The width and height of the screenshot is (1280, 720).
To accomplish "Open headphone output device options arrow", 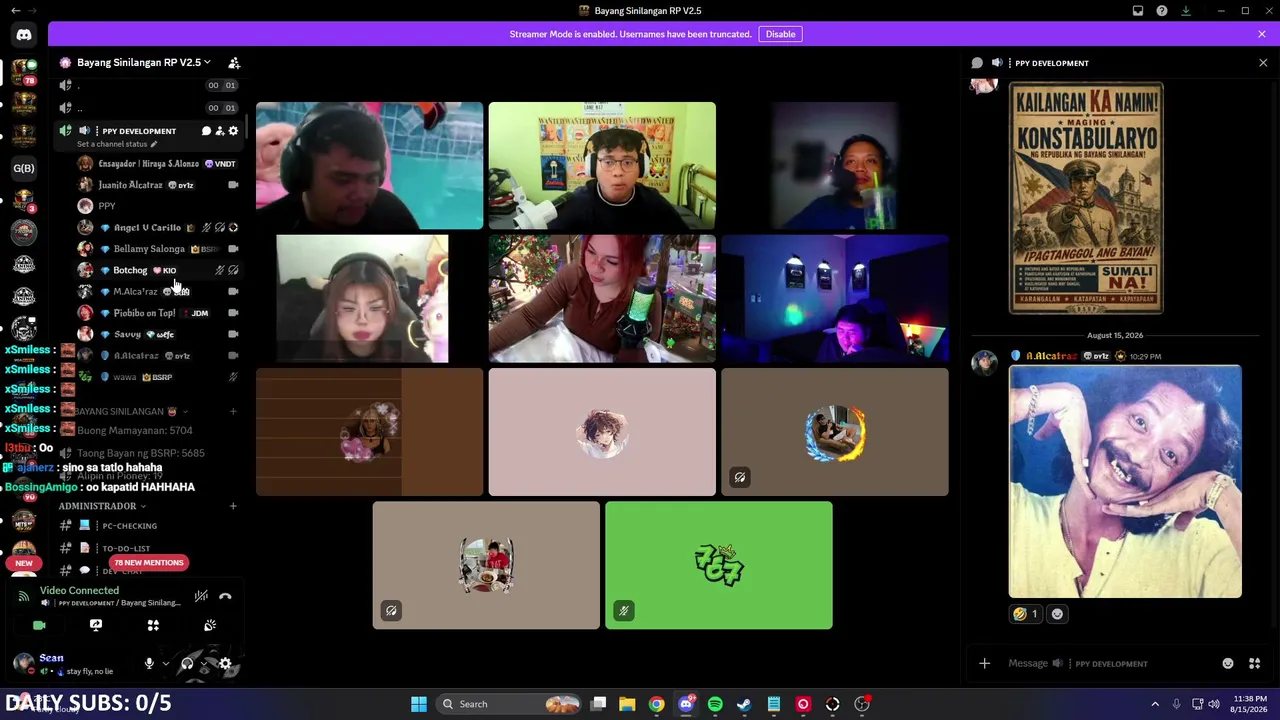I will coord(203,664).
